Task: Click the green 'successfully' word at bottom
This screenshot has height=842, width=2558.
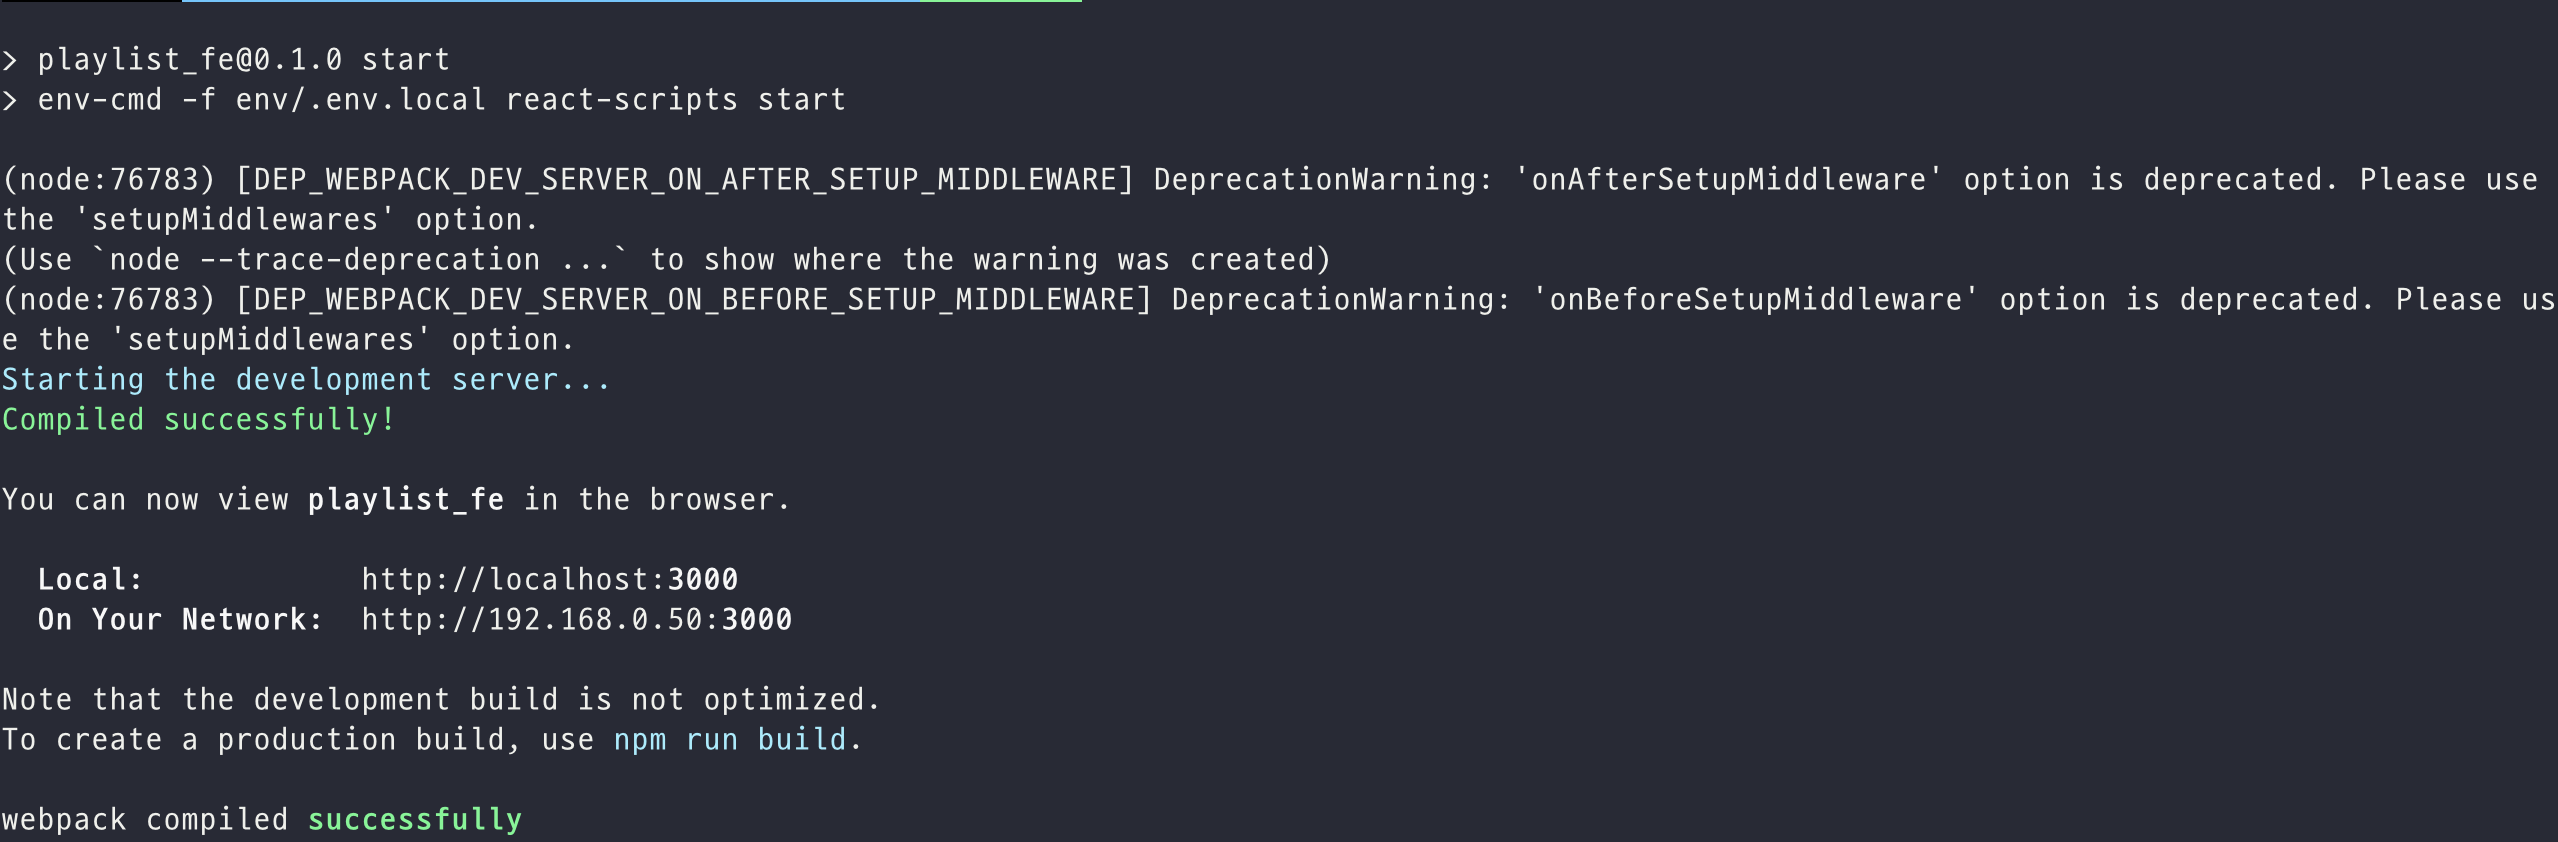Action: 415,820
